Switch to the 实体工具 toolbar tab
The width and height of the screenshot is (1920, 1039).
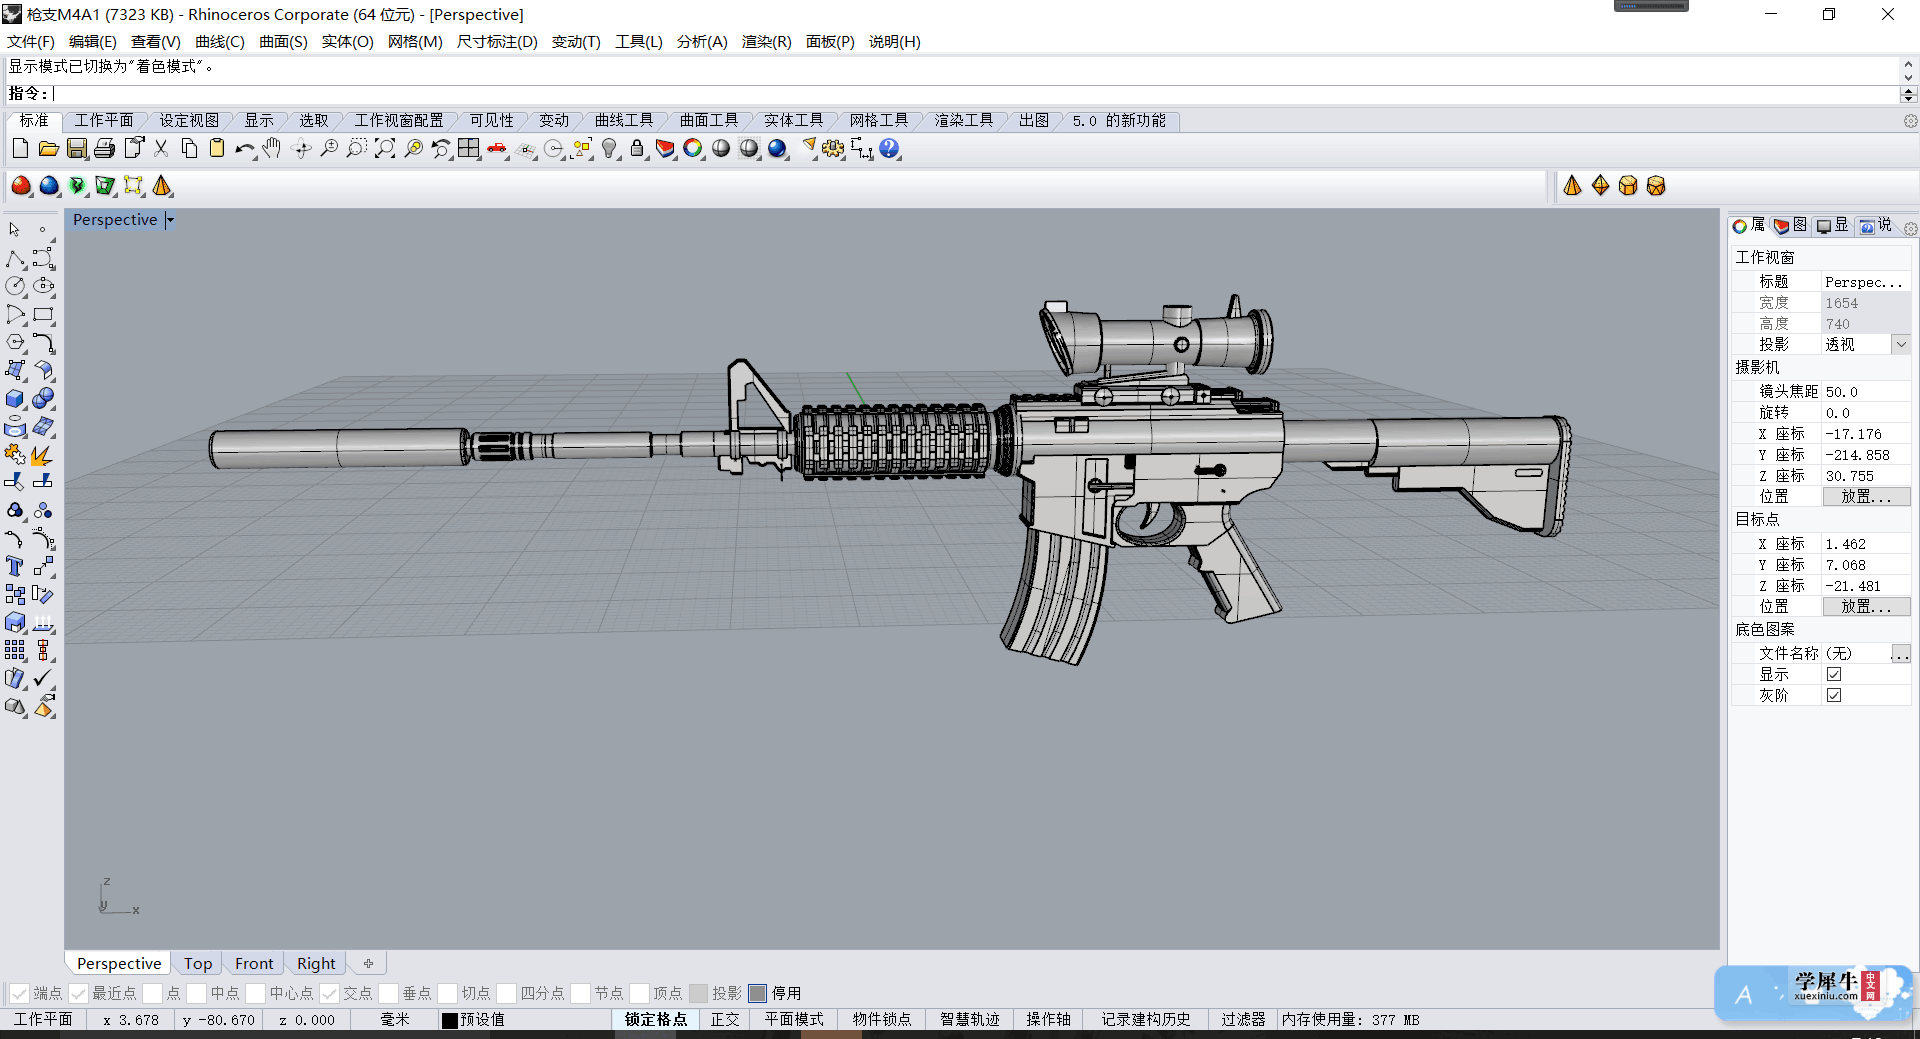tap(794, 120)
